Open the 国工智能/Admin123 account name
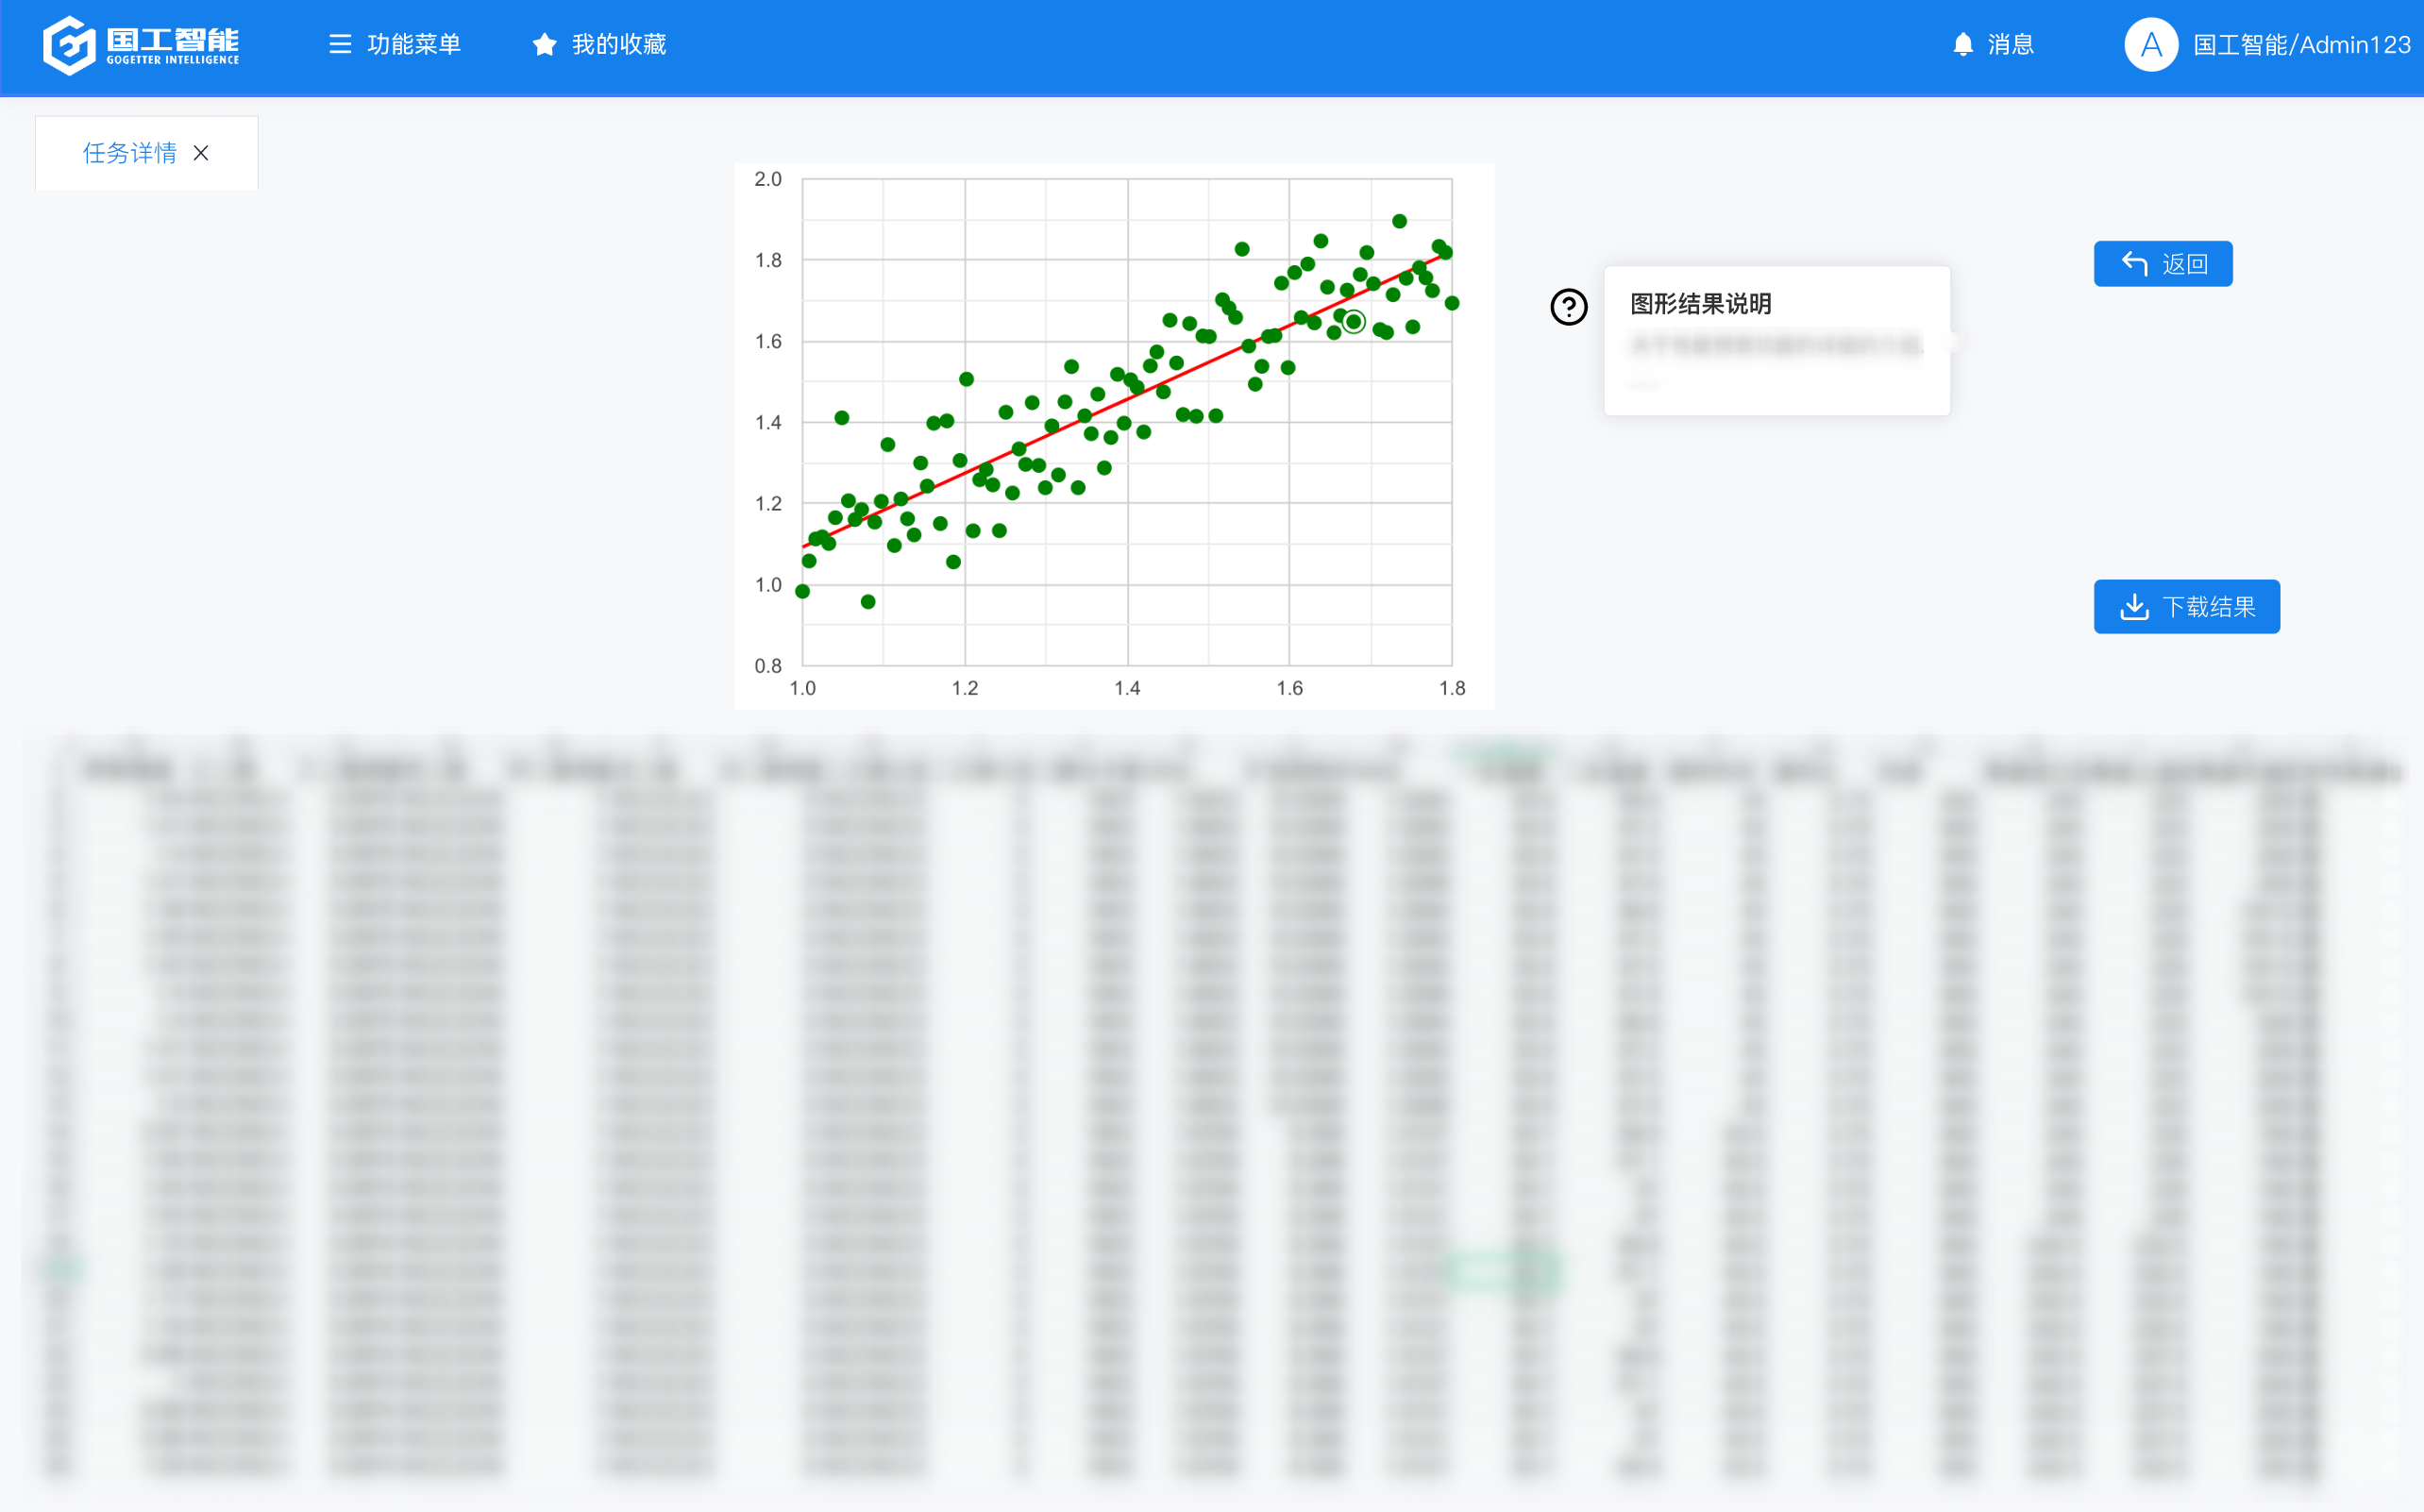 point(2301,45)
